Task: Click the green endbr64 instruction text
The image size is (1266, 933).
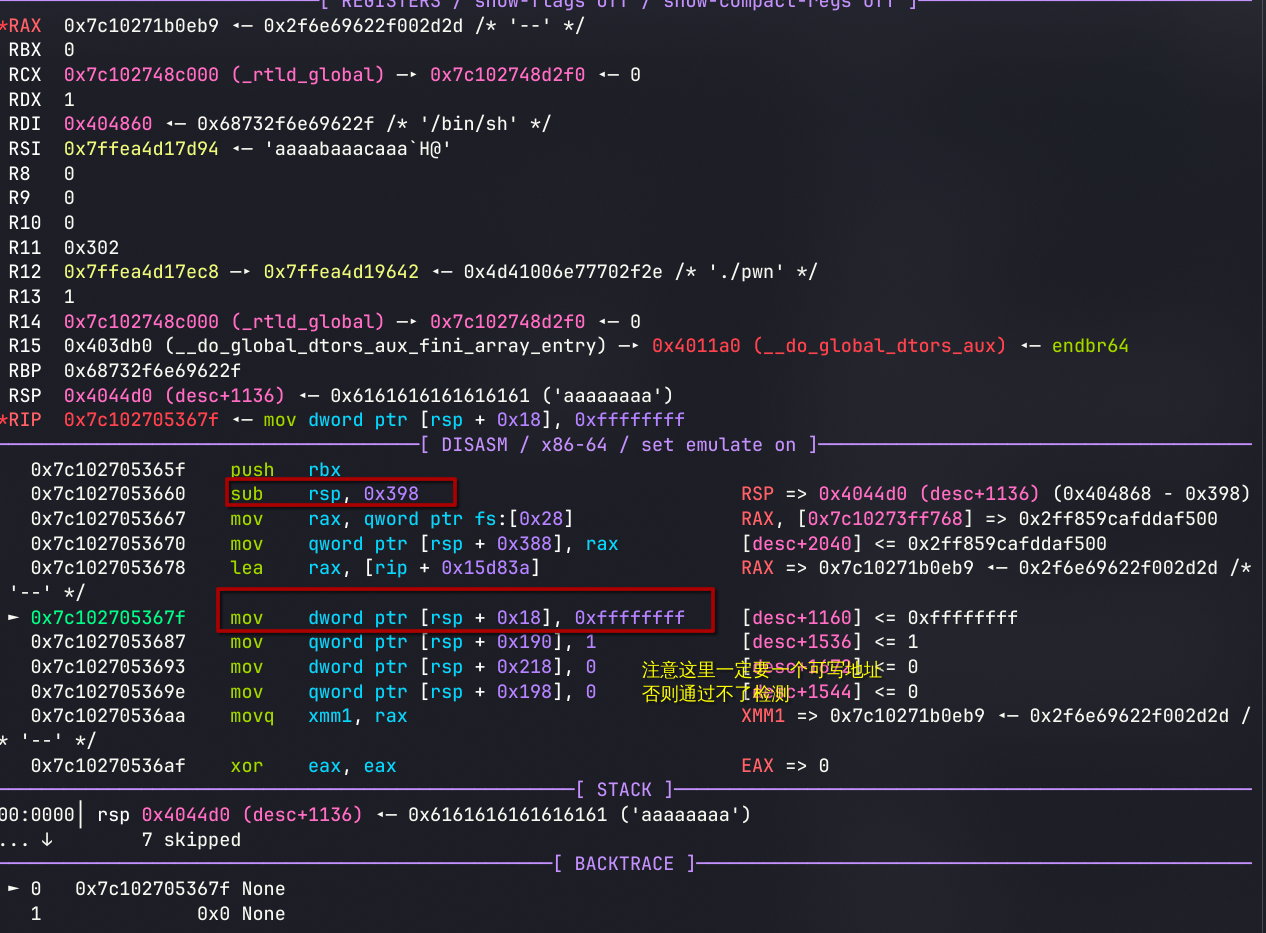Action: tap(1090, 346)
